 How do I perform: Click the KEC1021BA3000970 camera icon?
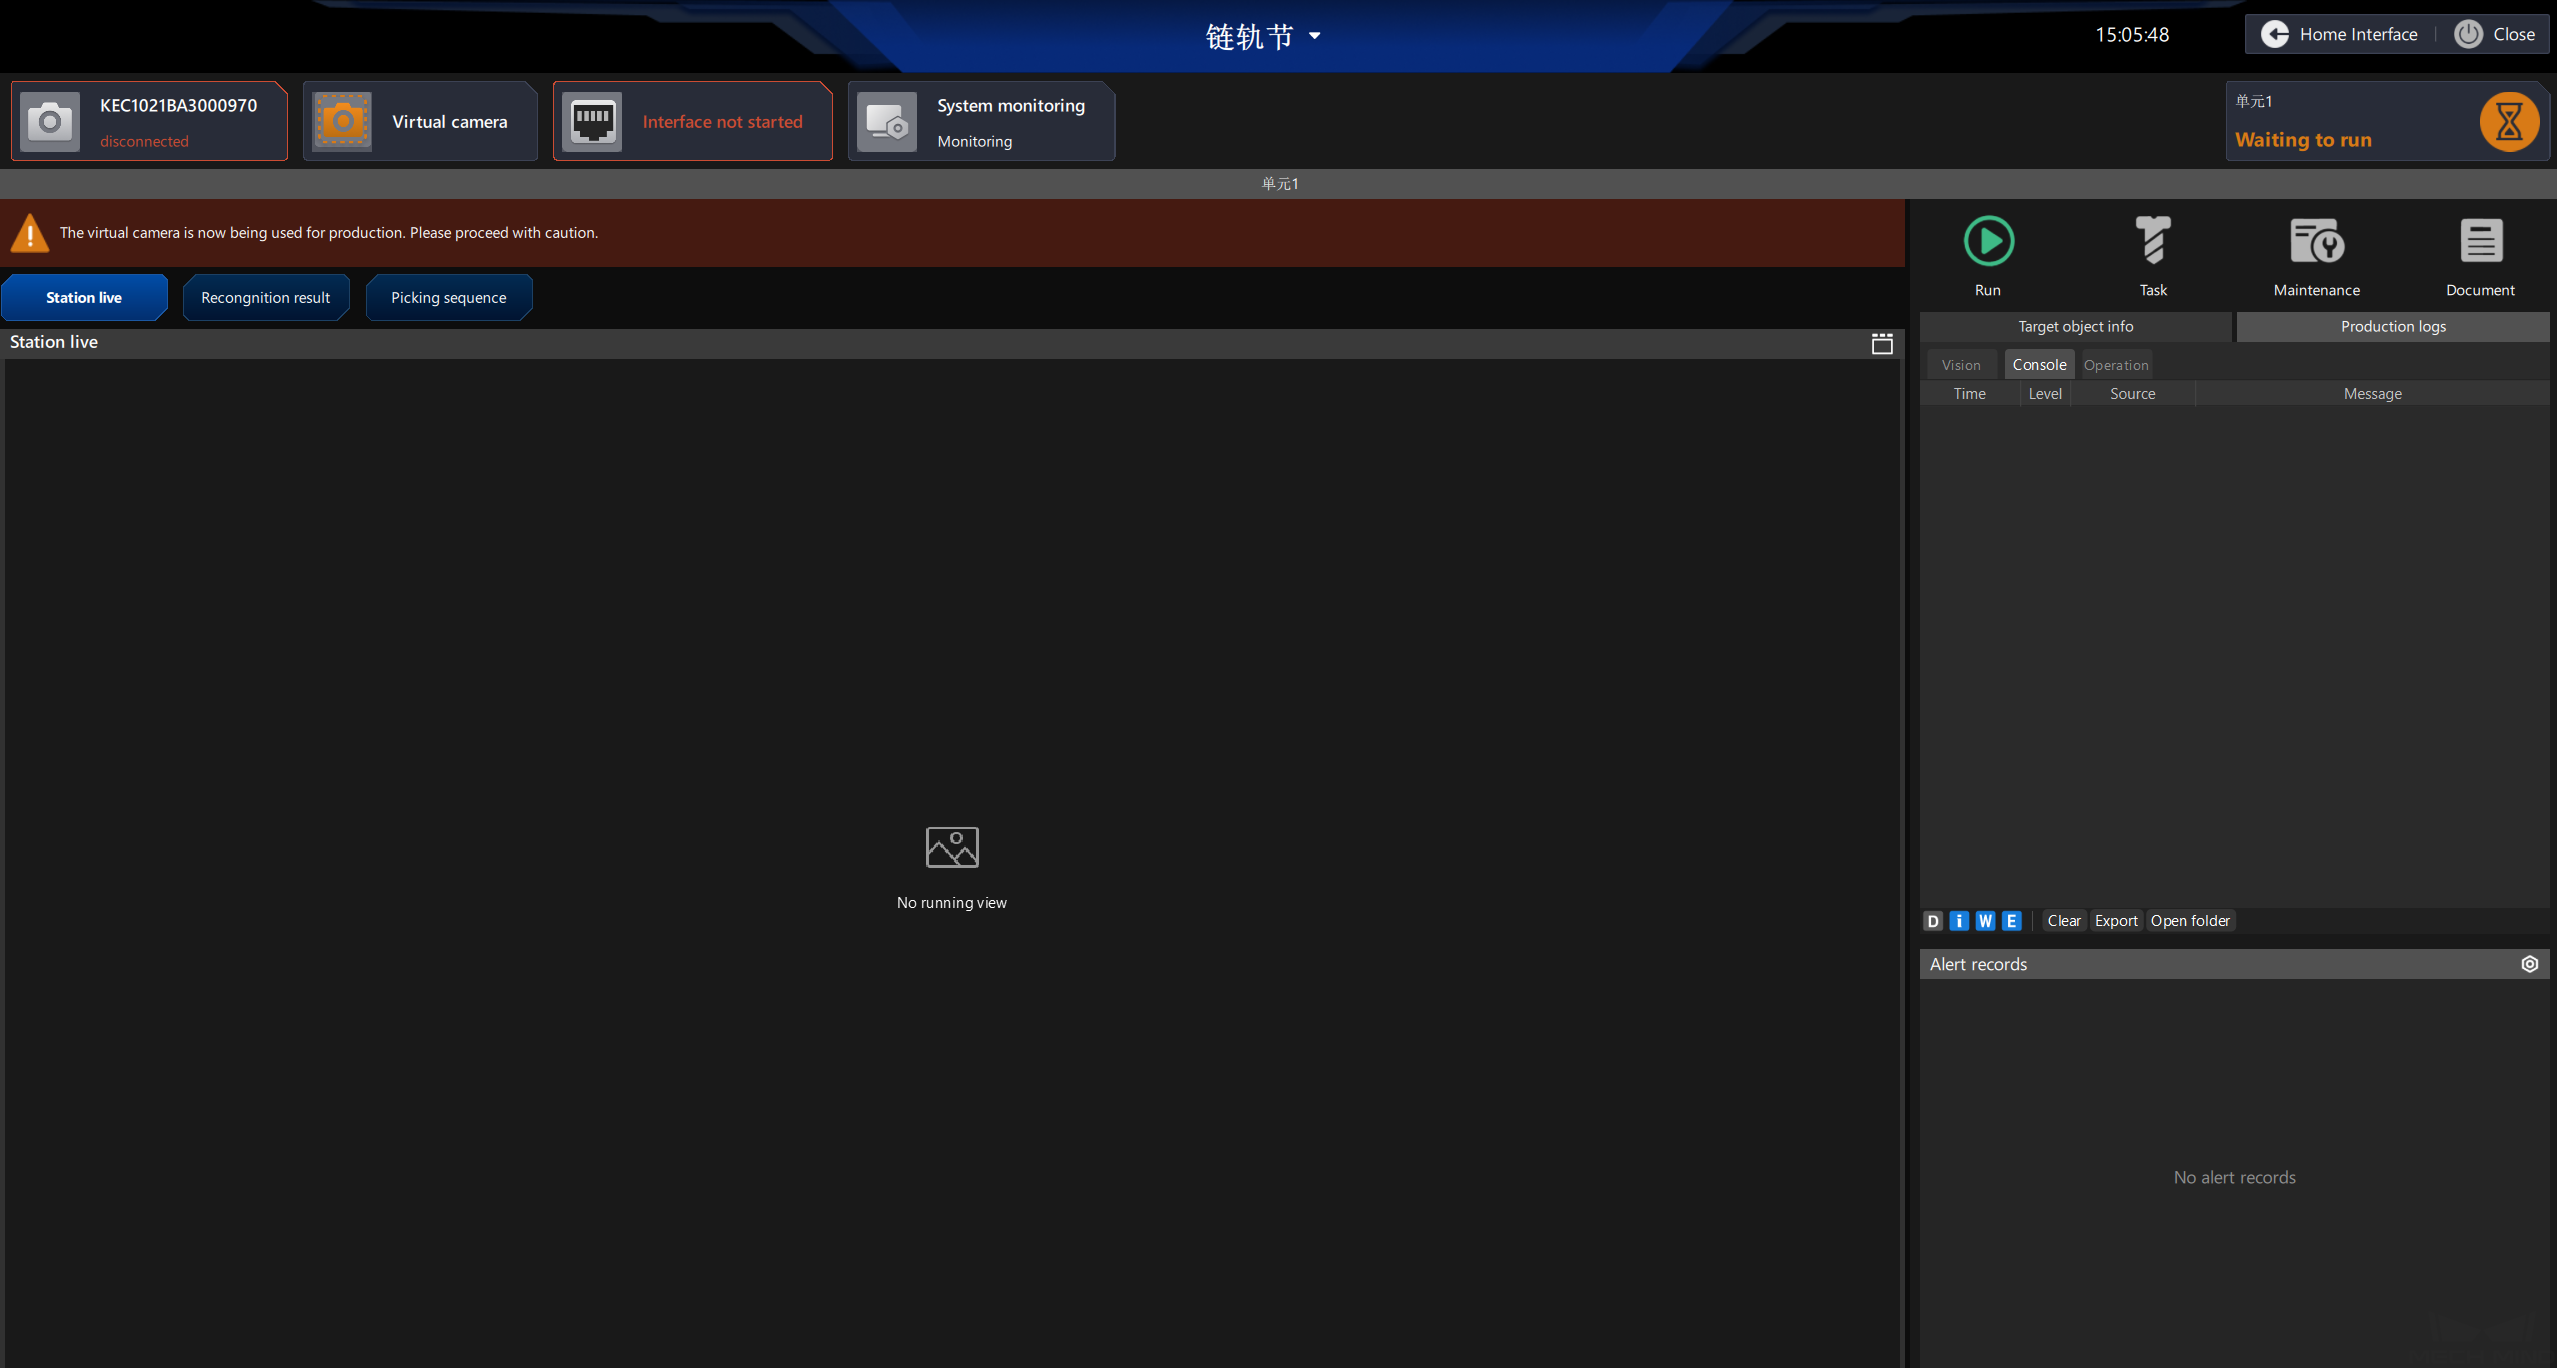click(x=51, y=120)
